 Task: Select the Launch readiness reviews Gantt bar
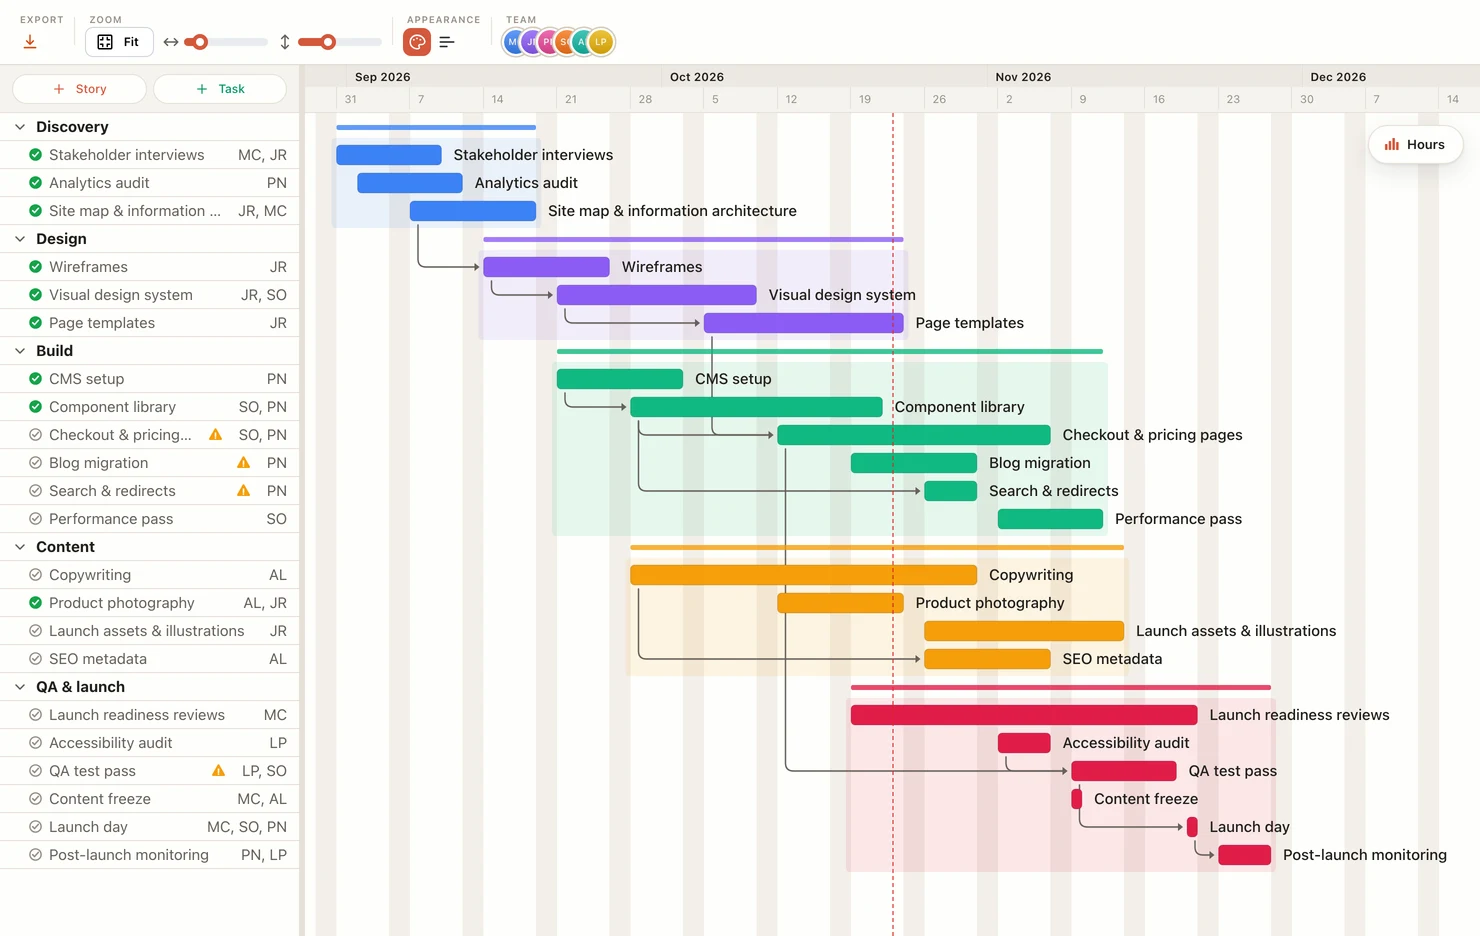click(1024, 715)
